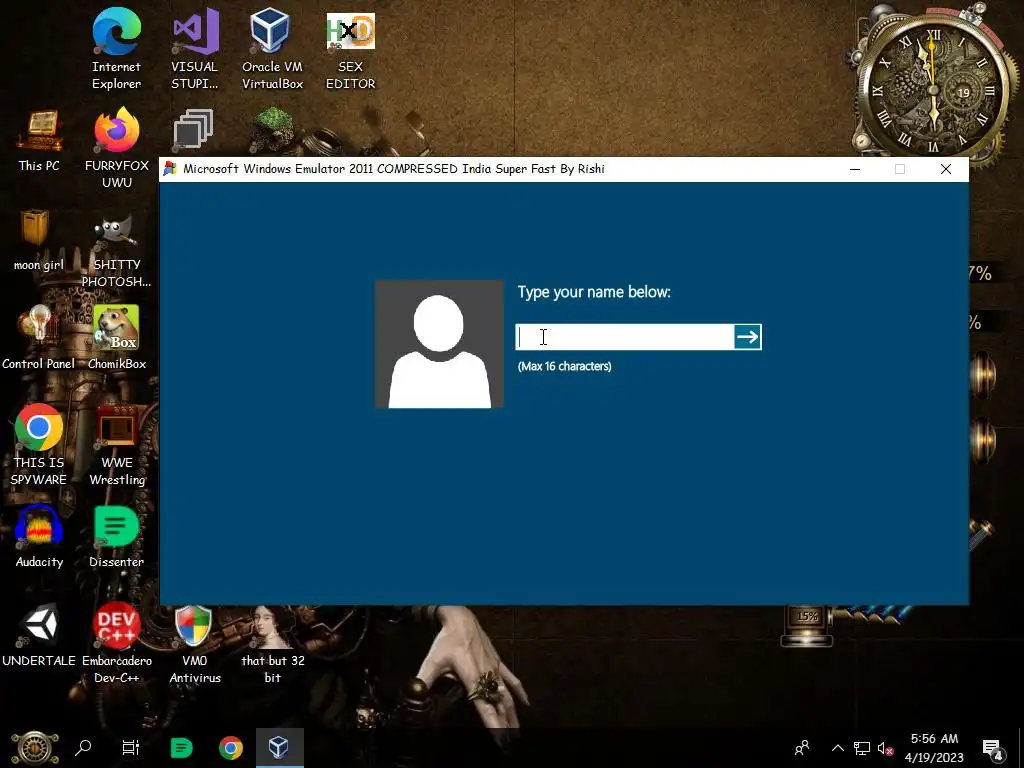Screen dimensions: 1024x768
Task: Open Task View on the taskbar
Action: 131,748
